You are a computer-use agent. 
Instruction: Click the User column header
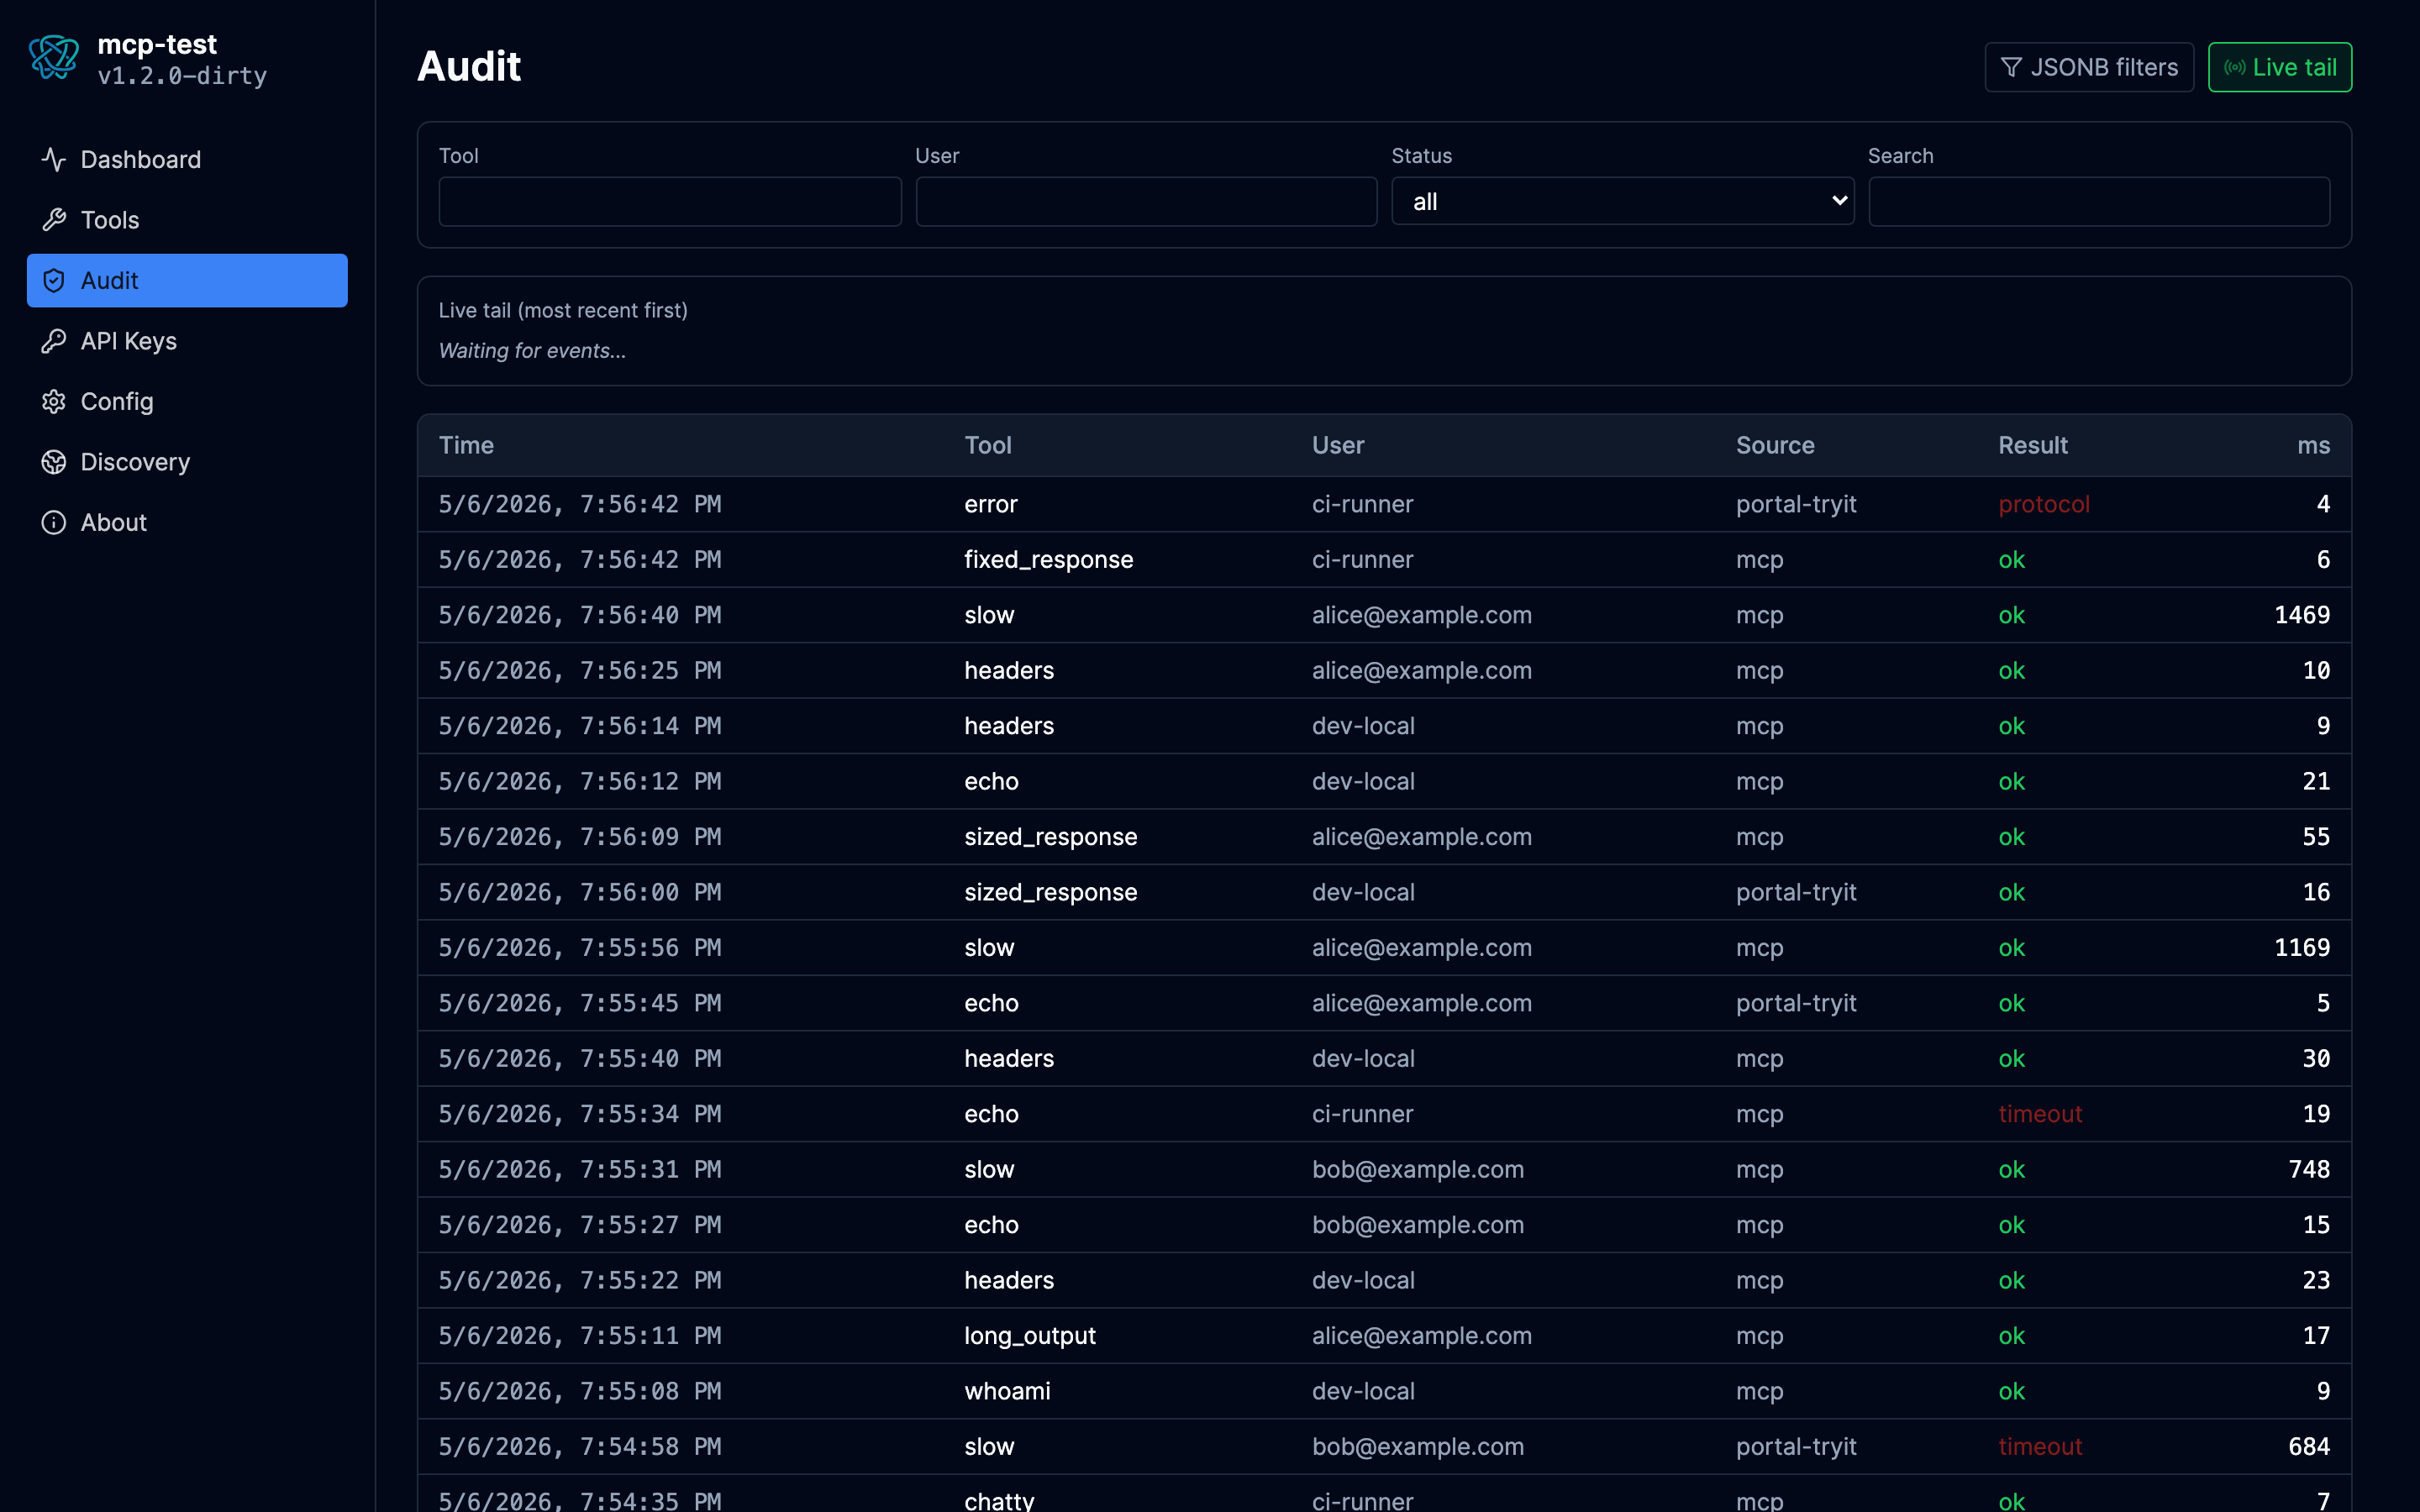point(1338,446)
